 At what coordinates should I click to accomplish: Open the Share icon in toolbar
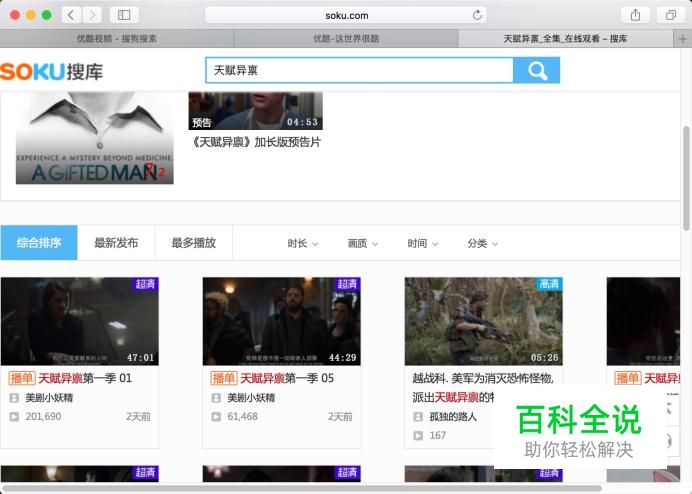pyautogui.click(x=635, y=15)
